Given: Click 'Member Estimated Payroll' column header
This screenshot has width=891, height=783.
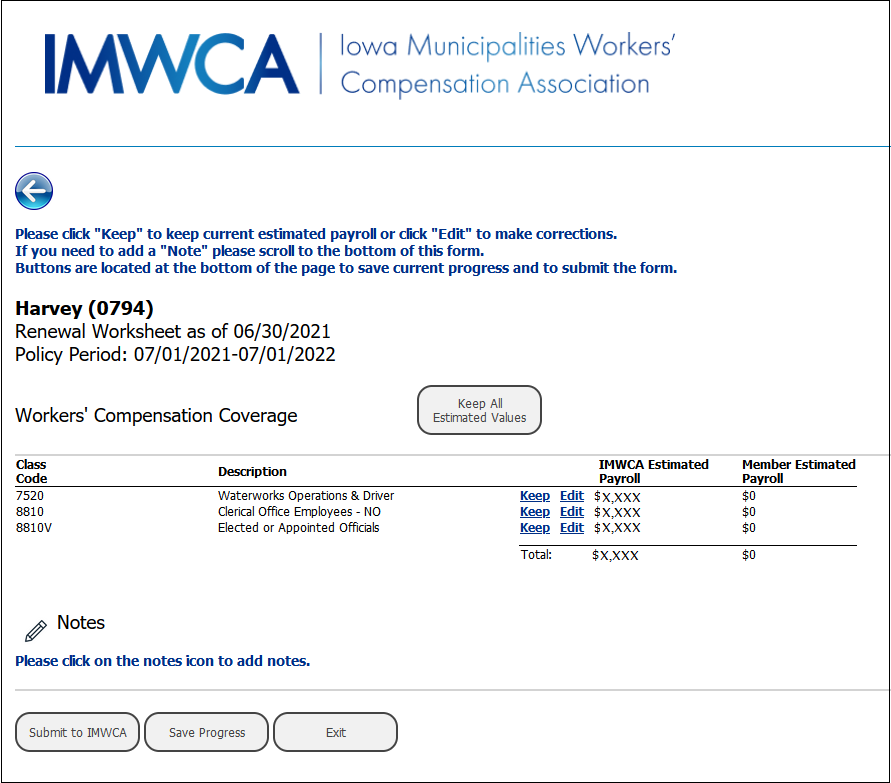Looking at the screenshot, I should click(x=798, y=472).
